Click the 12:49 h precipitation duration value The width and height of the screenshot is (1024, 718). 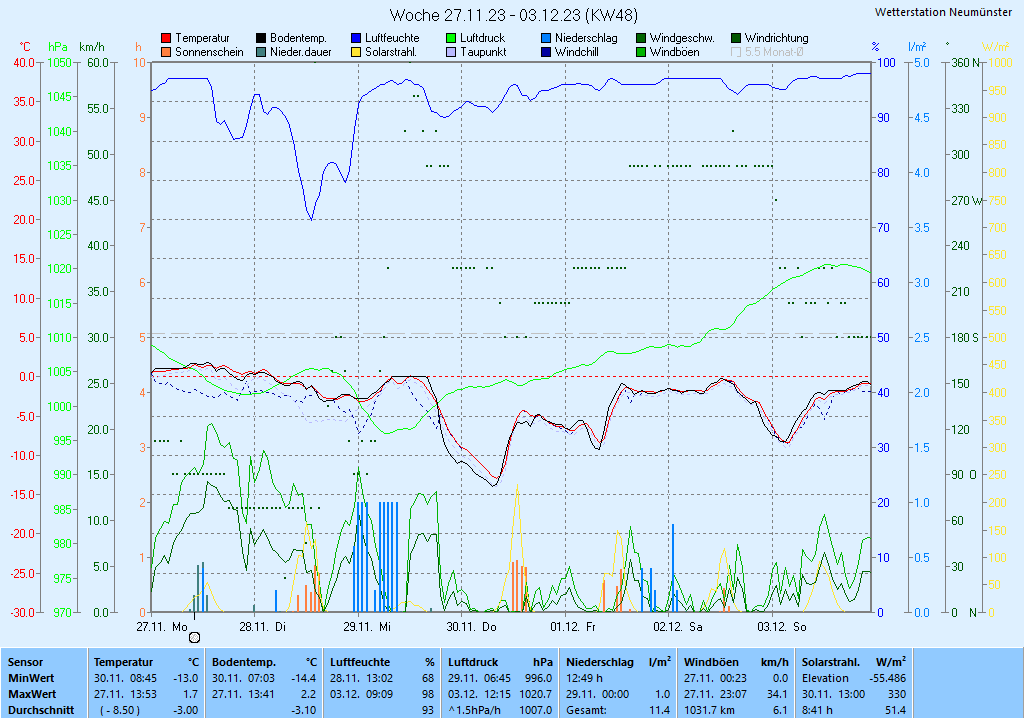(x=584, y=678)
